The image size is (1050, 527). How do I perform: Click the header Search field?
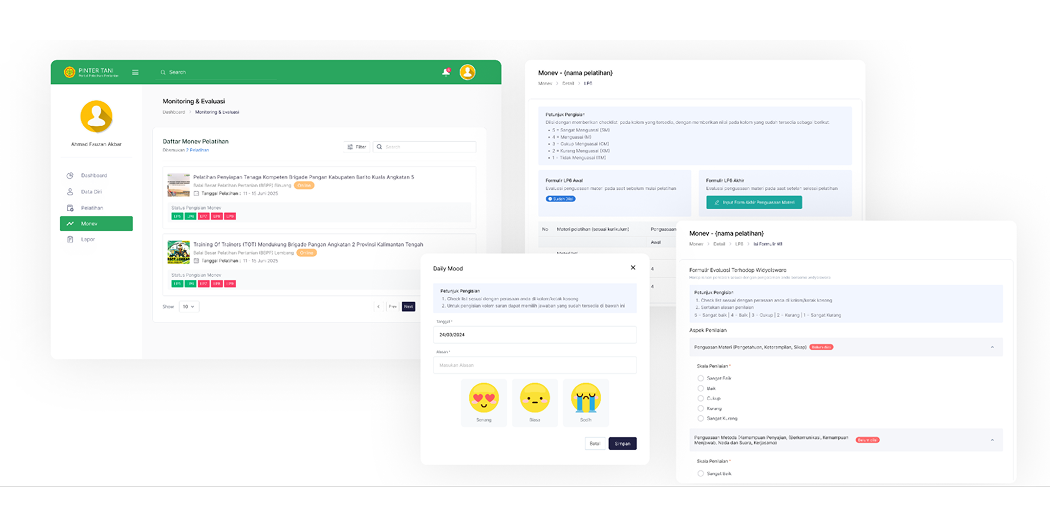coord(218,72)
